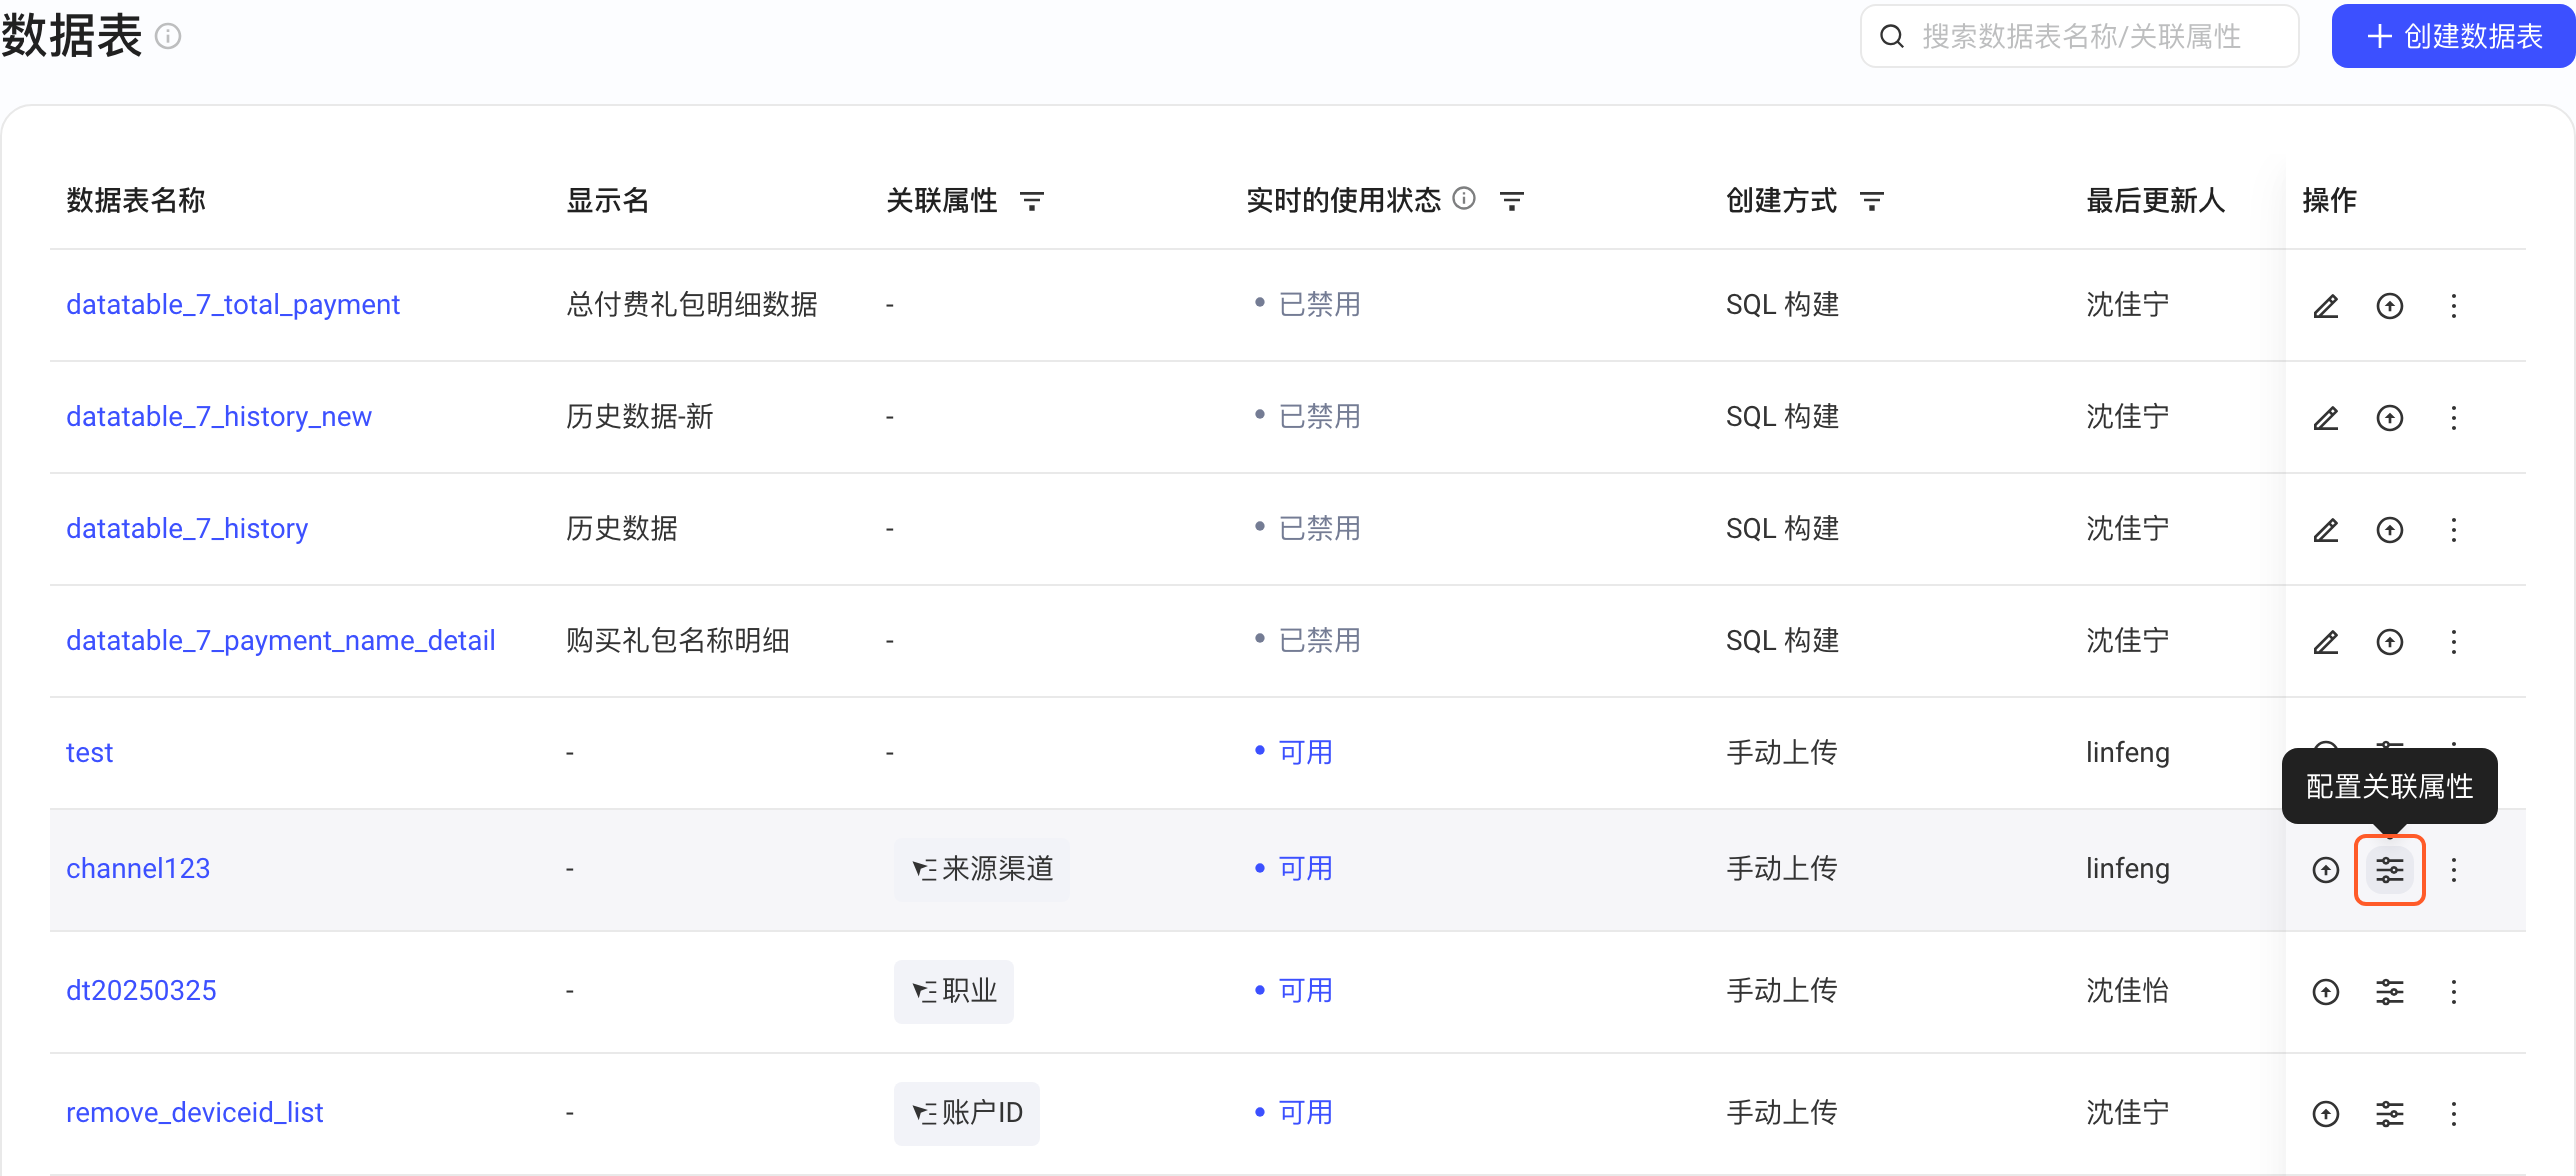Open the 创建方式 column filter

point(1872,201)
